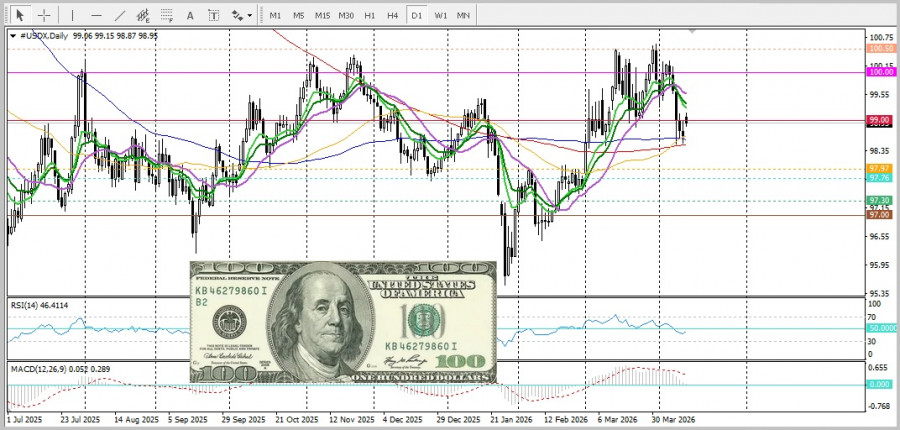Click the #USDX.Daily symbol label
Screen dimensions: 900x430
44,36
